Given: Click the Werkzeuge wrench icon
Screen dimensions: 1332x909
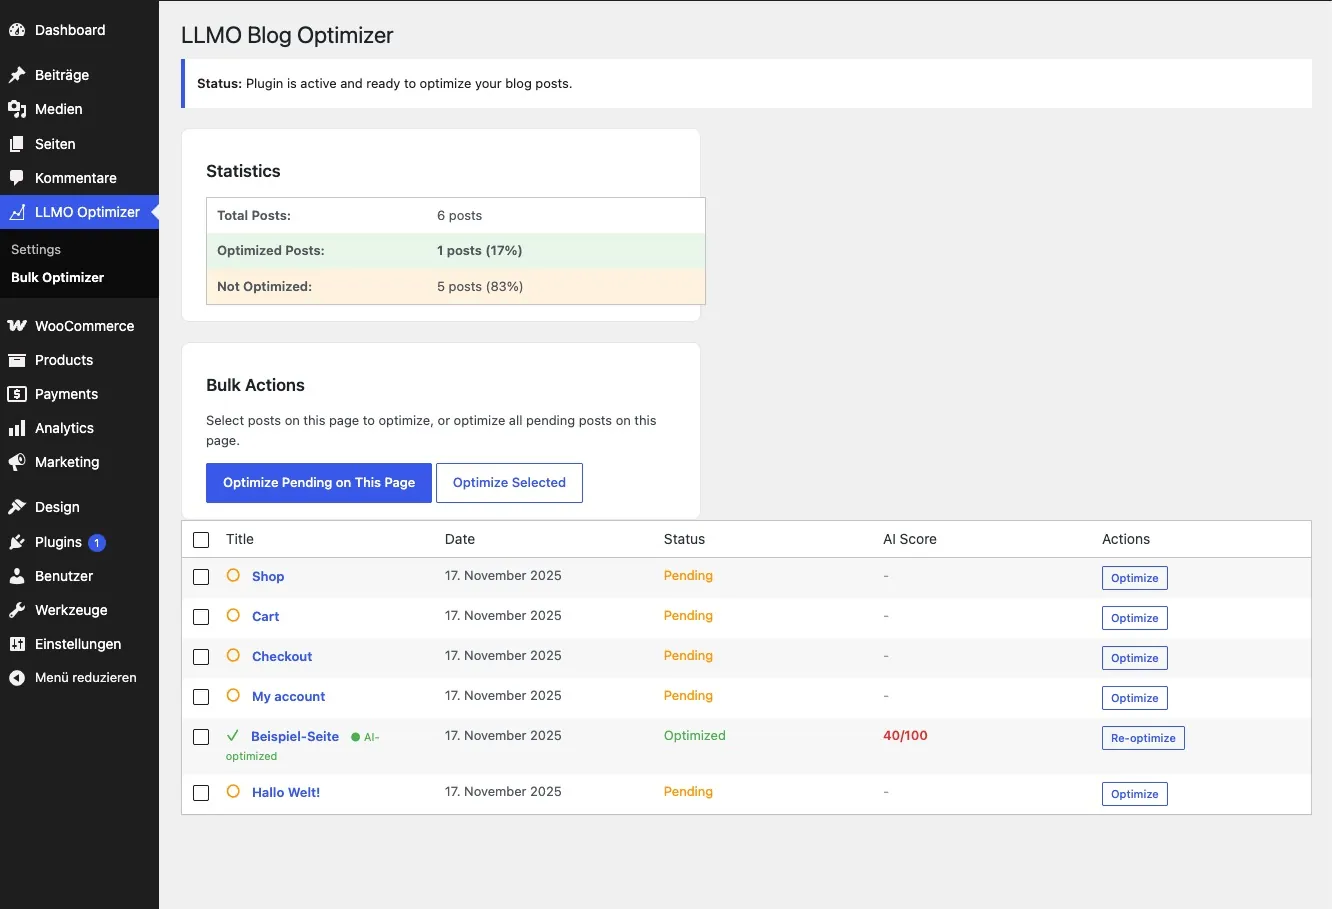Looking at the screenshot, I should coord(17,610).
